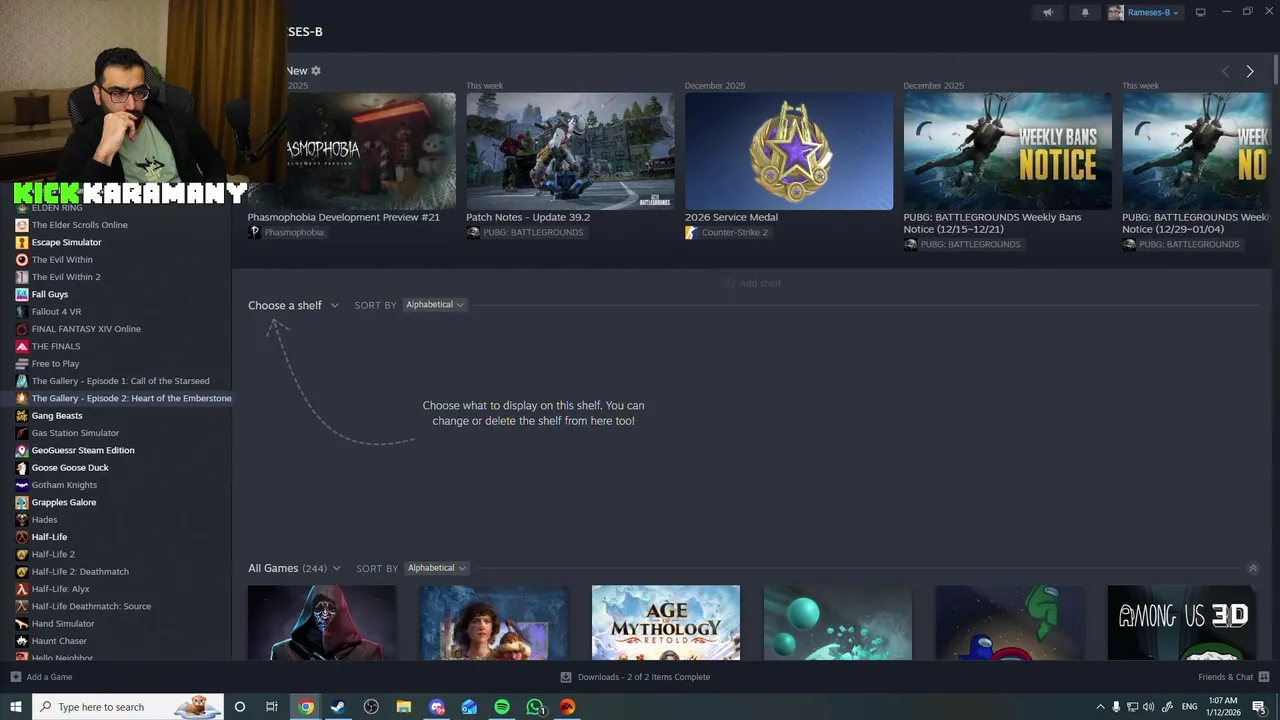Select Half-Life 2 entry
Viewport: 1280px width, 720px height.
click(53, 554)
